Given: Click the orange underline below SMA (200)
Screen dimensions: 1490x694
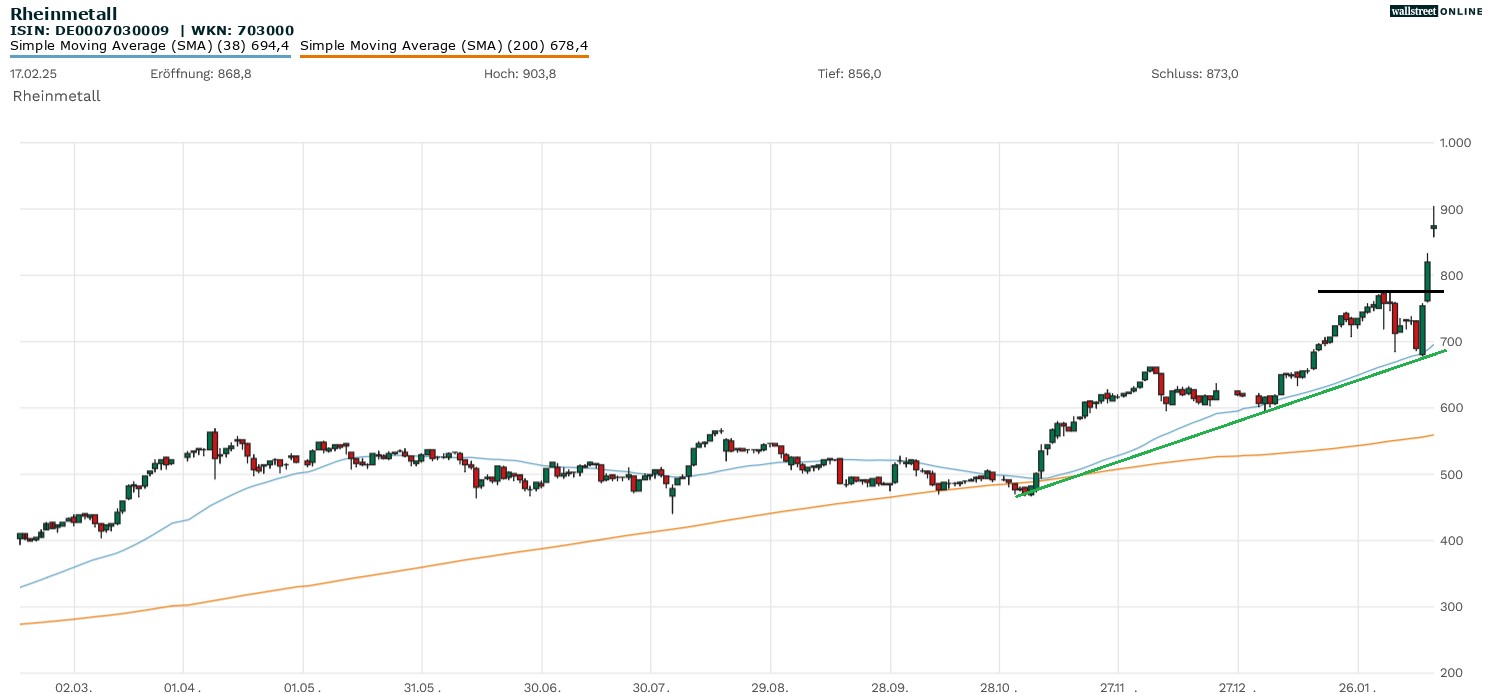Looking at the screenshot, I should coord(444,56).
